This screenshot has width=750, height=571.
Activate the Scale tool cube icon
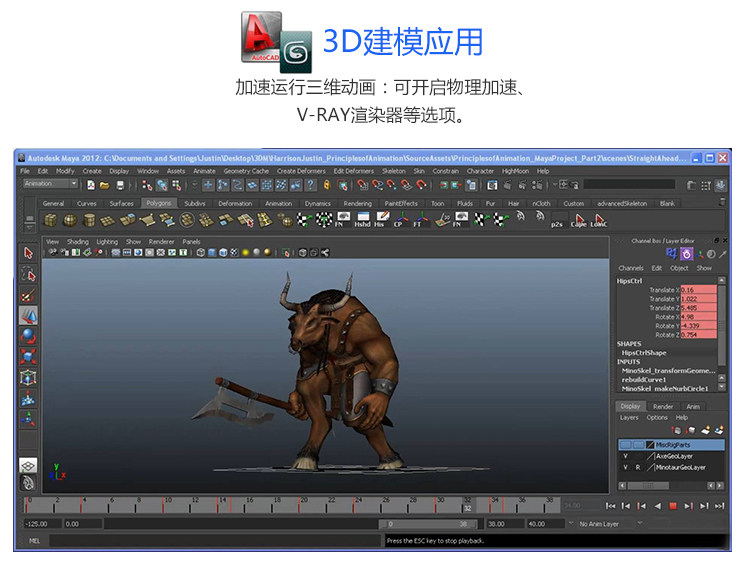pos(28,357)
